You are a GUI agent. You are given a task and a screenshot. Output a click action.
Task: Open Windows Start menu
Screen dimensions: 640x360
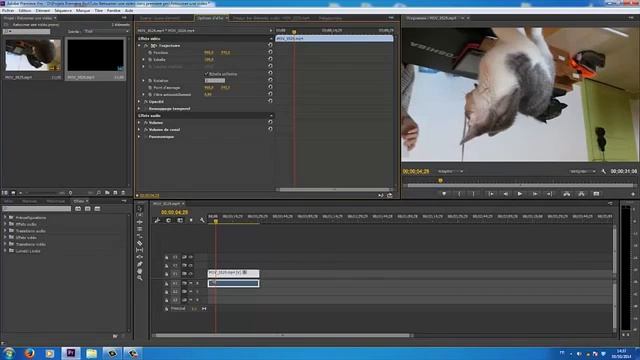tap(9, 353)
